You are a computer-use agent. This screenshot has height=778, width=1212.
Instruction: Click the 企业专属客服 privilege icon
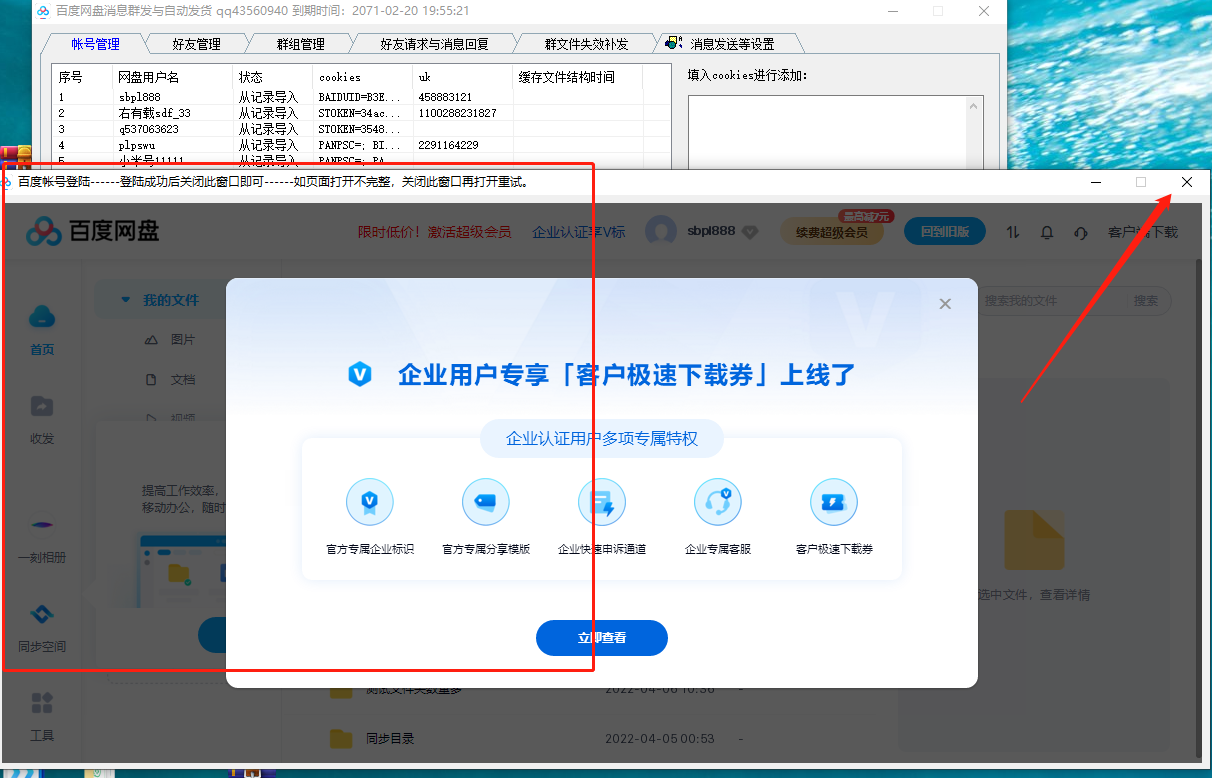(718, 502)
